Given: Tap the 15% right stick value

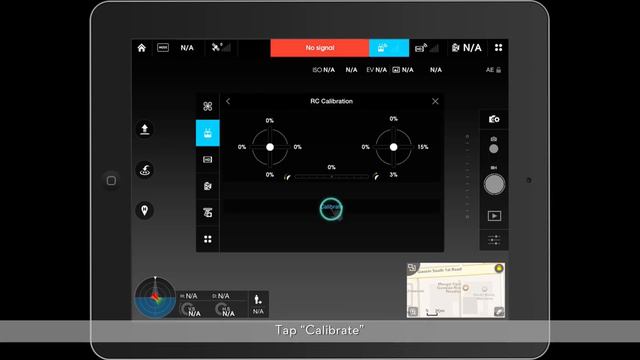Looking at the screenshot, I should click(423, 147).
